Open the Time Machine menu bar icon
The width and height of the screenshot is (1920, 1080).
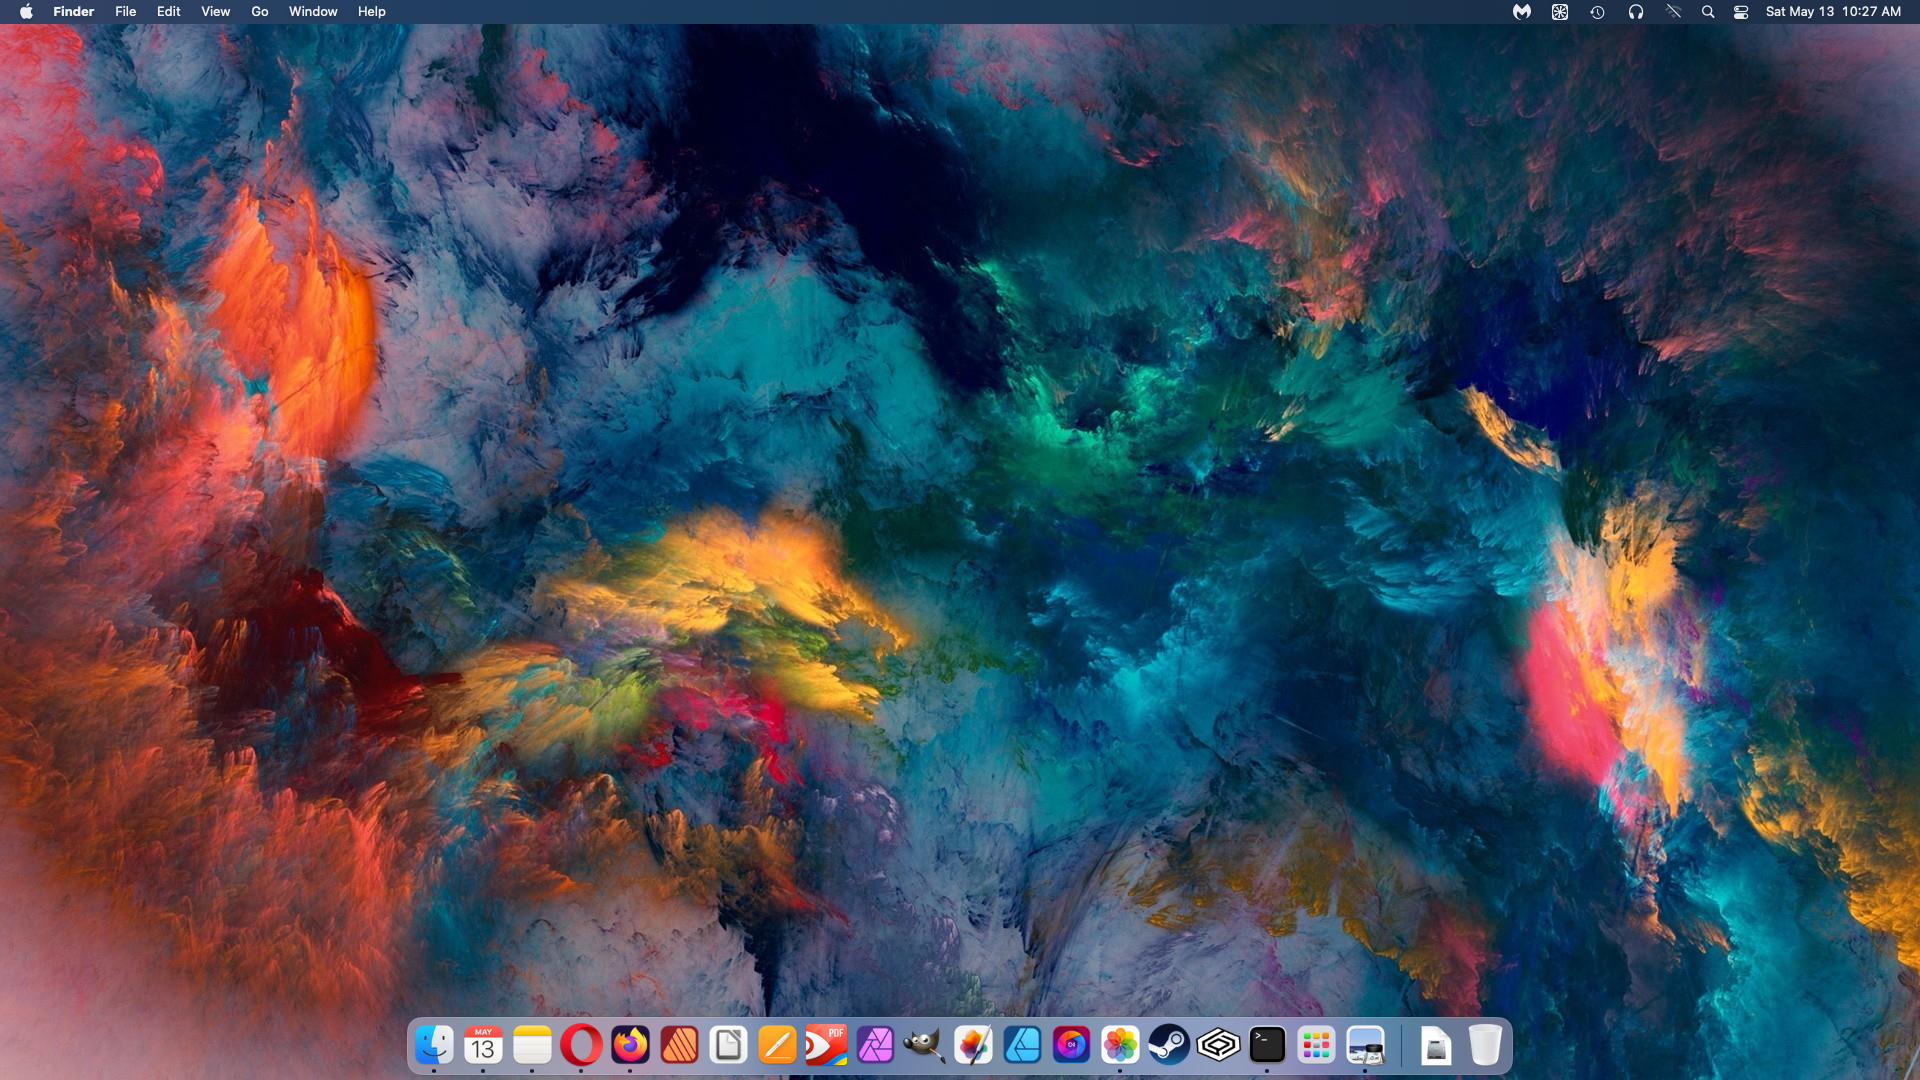click(1597, 12)
